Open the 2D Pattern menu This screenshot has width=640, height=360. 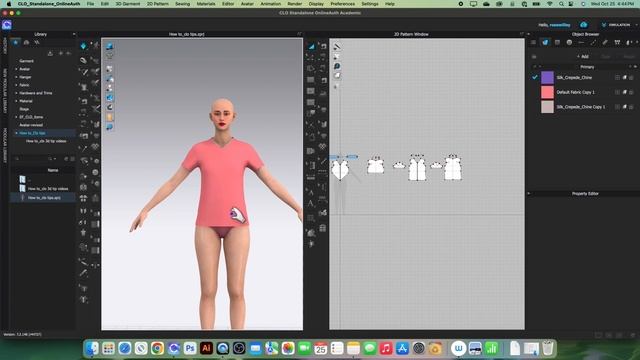(158, 4)
